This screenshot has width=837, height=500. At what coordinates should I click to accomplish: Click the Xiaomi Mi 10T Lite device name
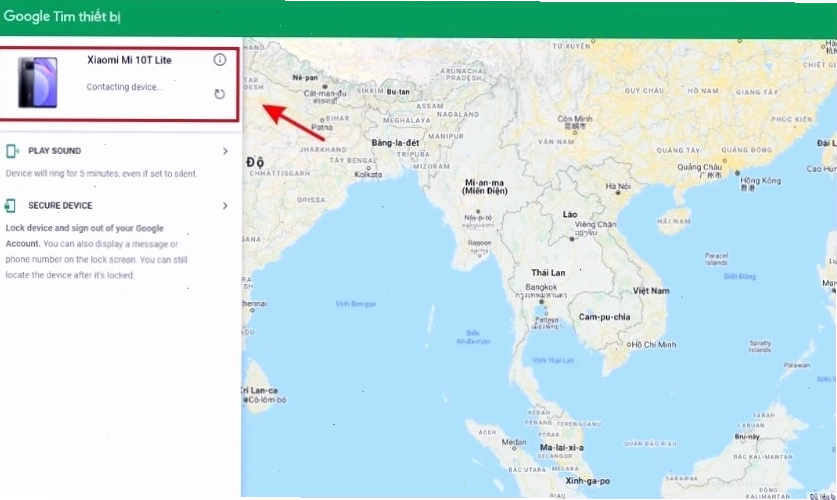(x=129, y=60)
